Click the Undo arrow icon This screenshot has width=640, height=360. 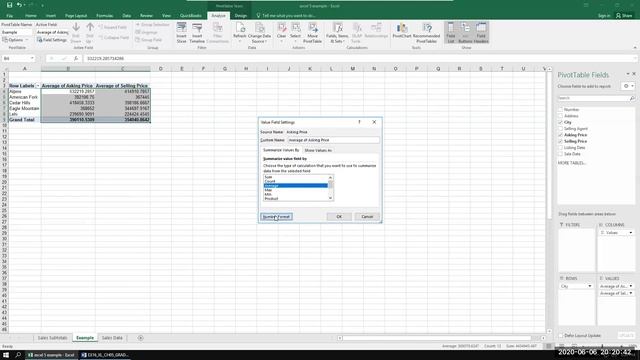click(x=19, y=5)
